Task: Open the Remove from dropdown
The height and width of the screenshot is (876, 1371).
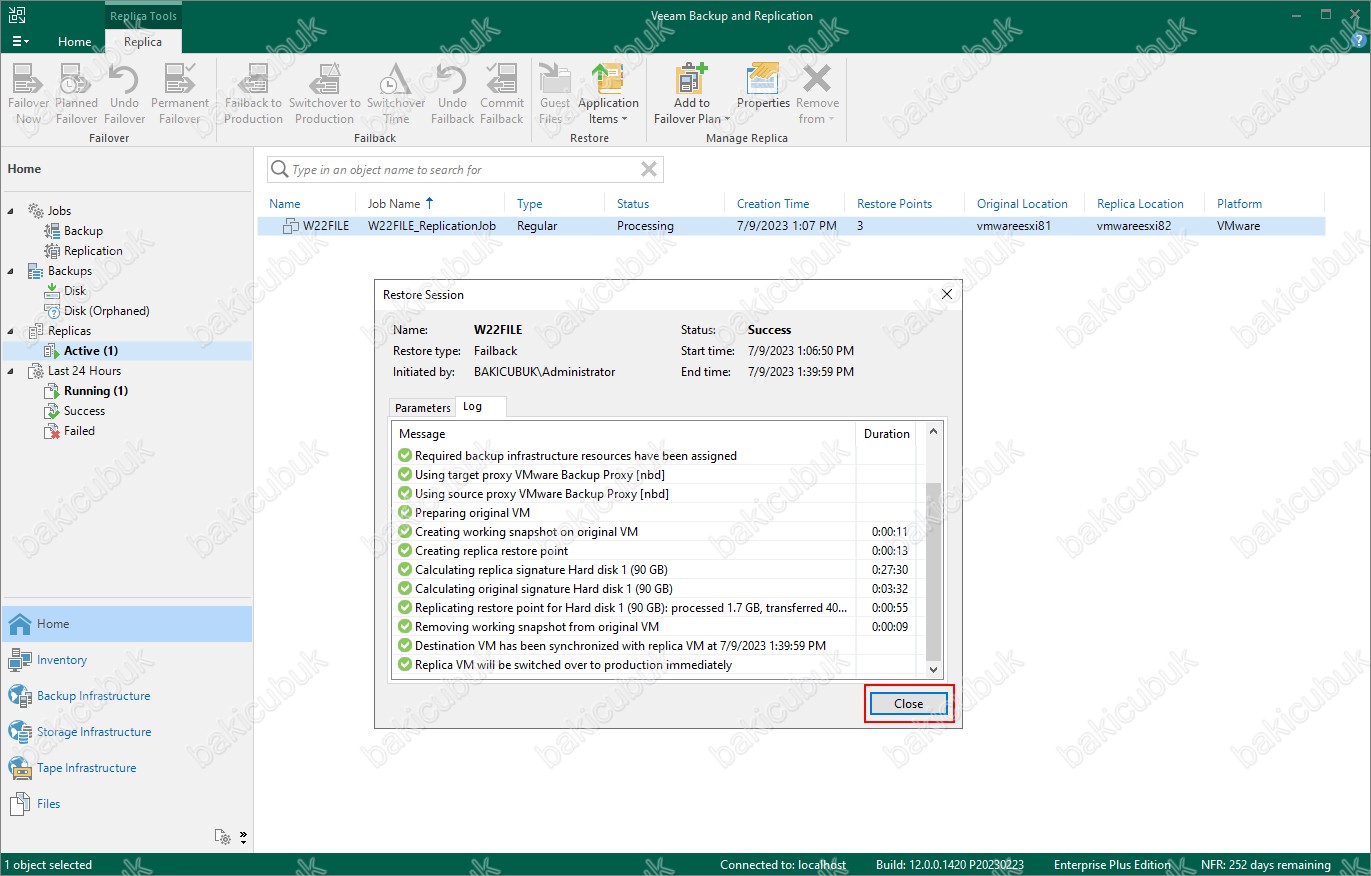Action: click(x=817, y=94)
